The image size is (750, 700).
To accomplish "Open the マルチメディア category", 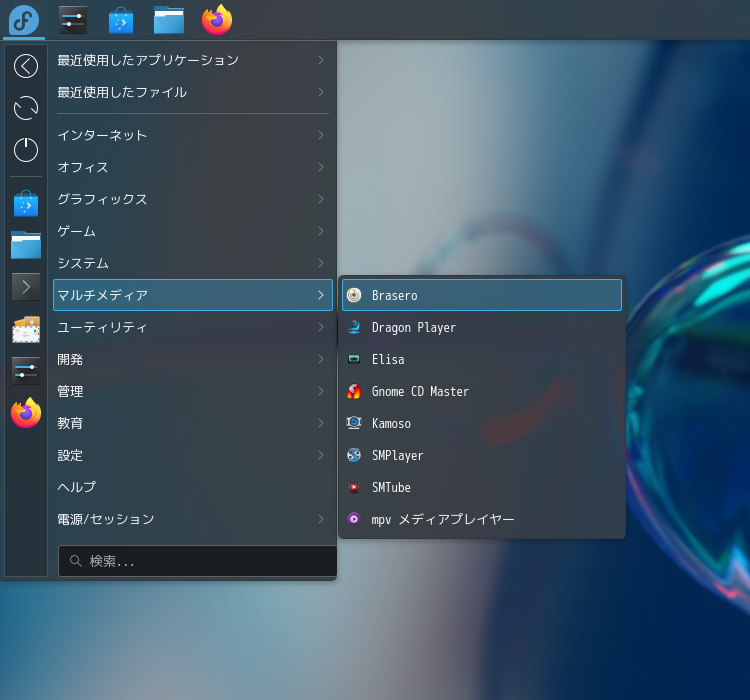I will coord(193,295).
